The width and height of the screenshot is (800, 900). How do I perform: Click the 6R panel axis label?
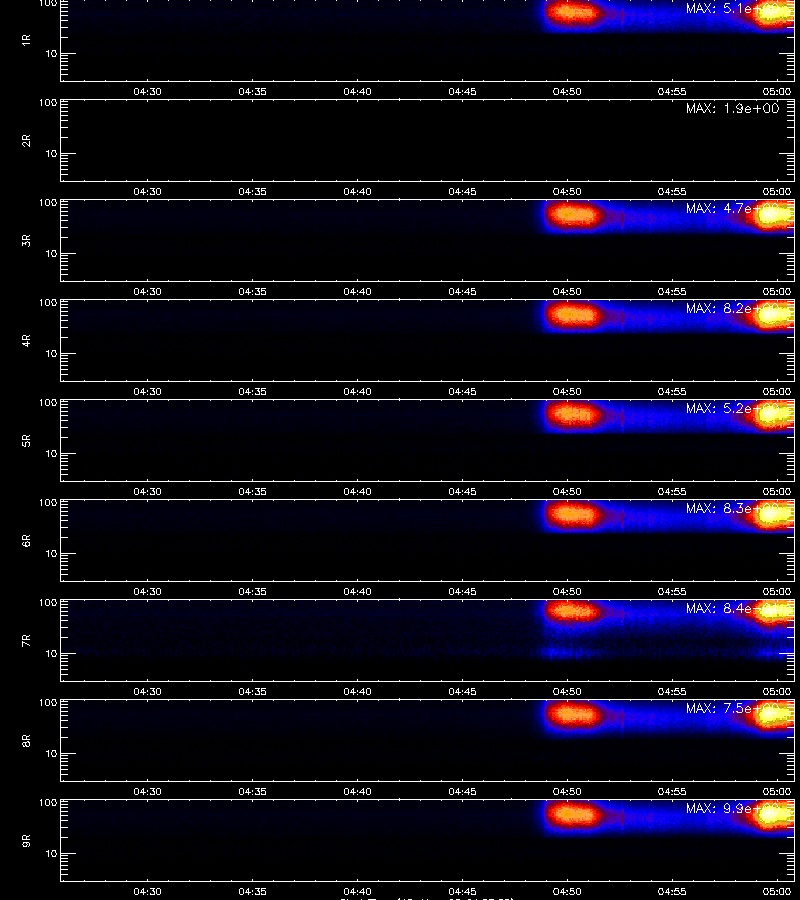click(26, 541)
